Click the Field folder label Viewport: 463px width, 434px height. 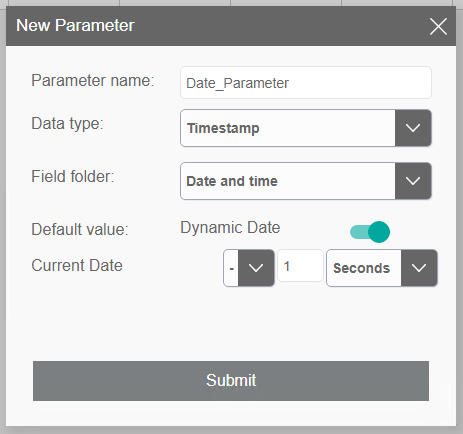(x=73, y=176)
